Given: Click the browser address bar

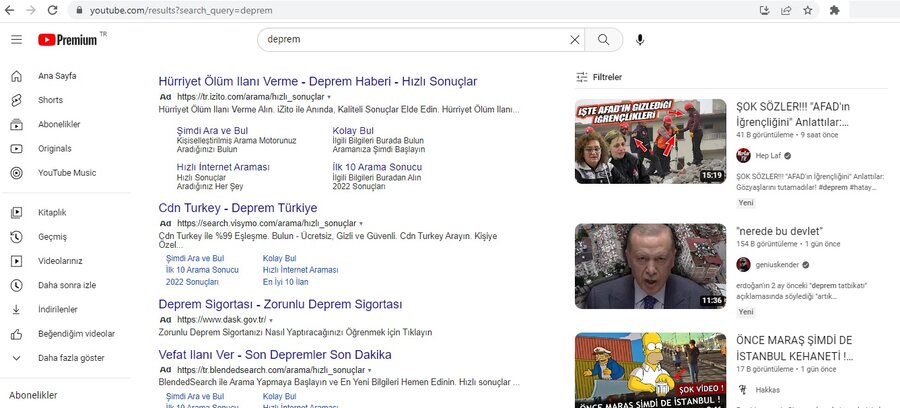Looking at the screenshot, I should 400,10.
